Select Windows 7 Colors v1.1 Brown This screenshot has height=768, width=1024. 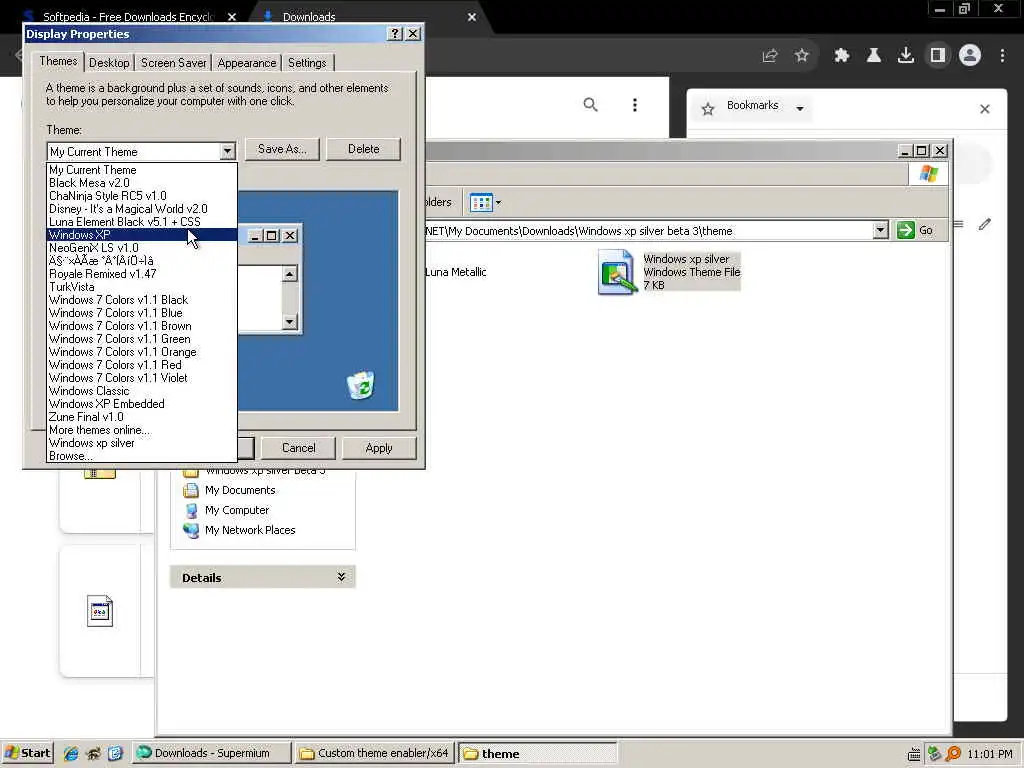[142, 326]
